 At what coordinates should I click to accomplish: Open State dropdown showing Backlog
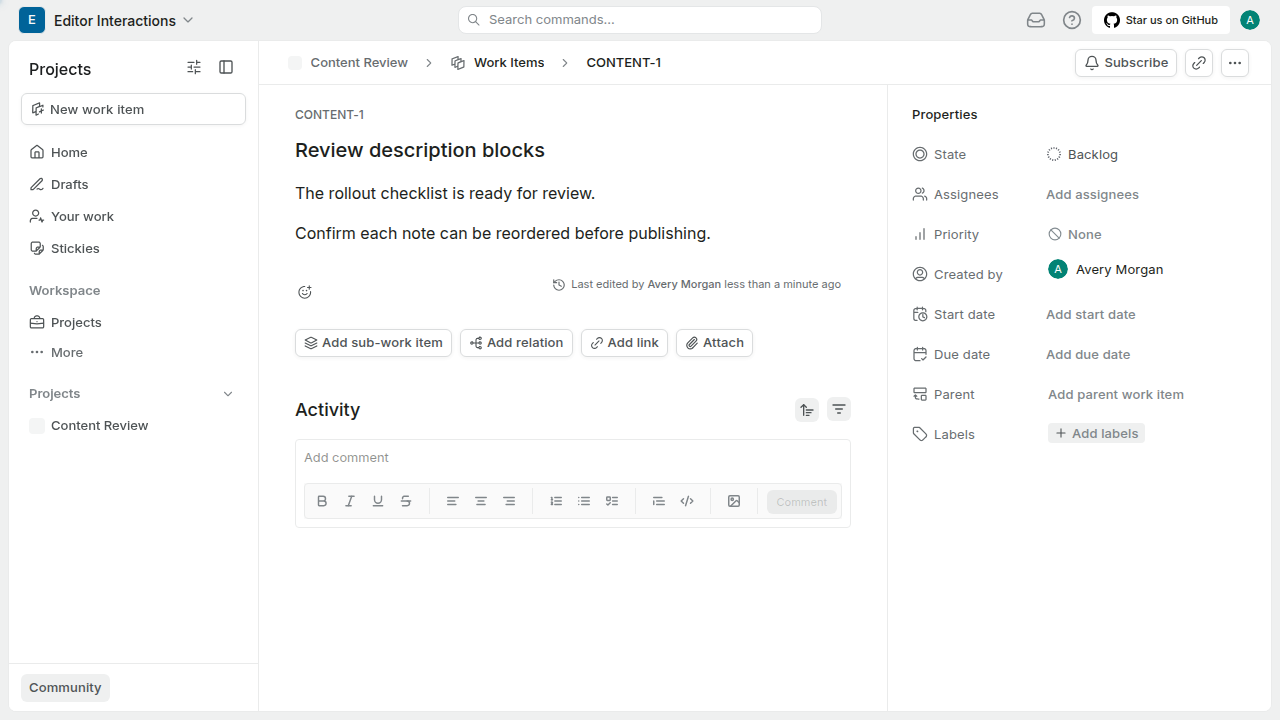click(x=1083, y=155)
